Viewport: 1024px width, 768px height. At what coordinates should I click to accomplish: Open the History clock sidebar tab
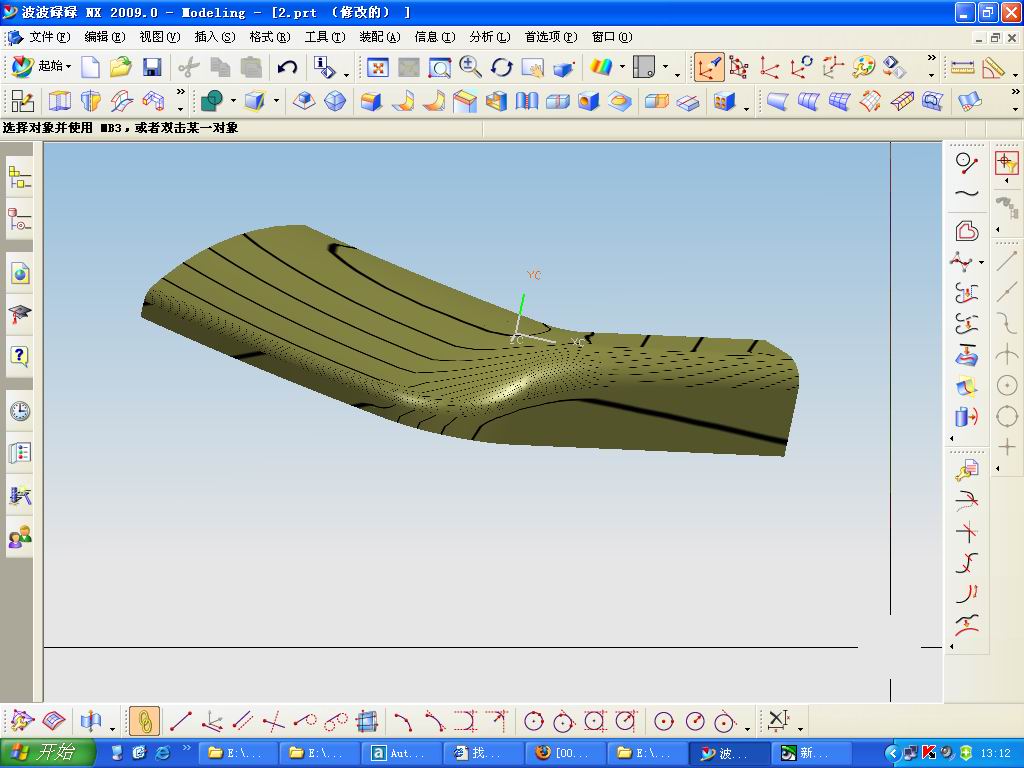(x=20, y=411)
